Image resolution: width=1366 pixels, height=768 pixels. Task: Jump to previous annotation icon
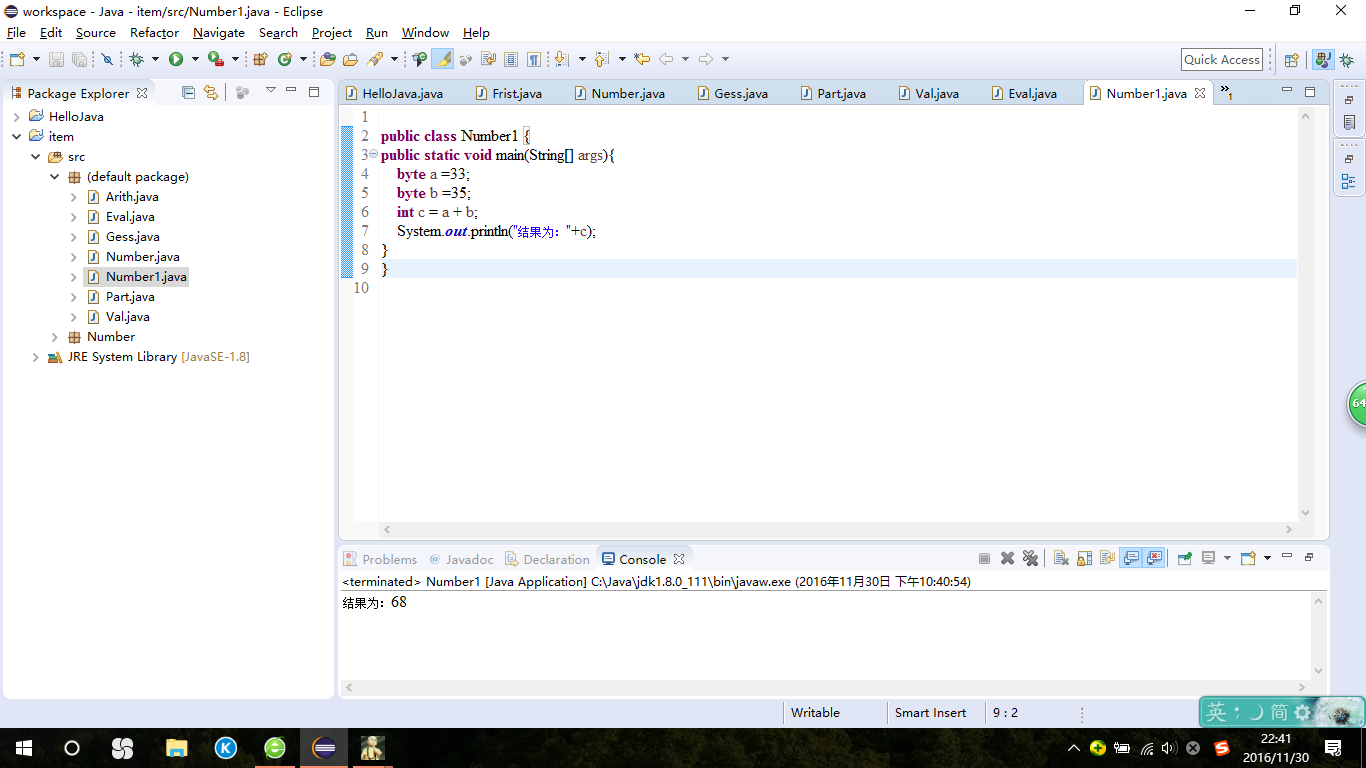pyautogui.click(x=600, y=59)
